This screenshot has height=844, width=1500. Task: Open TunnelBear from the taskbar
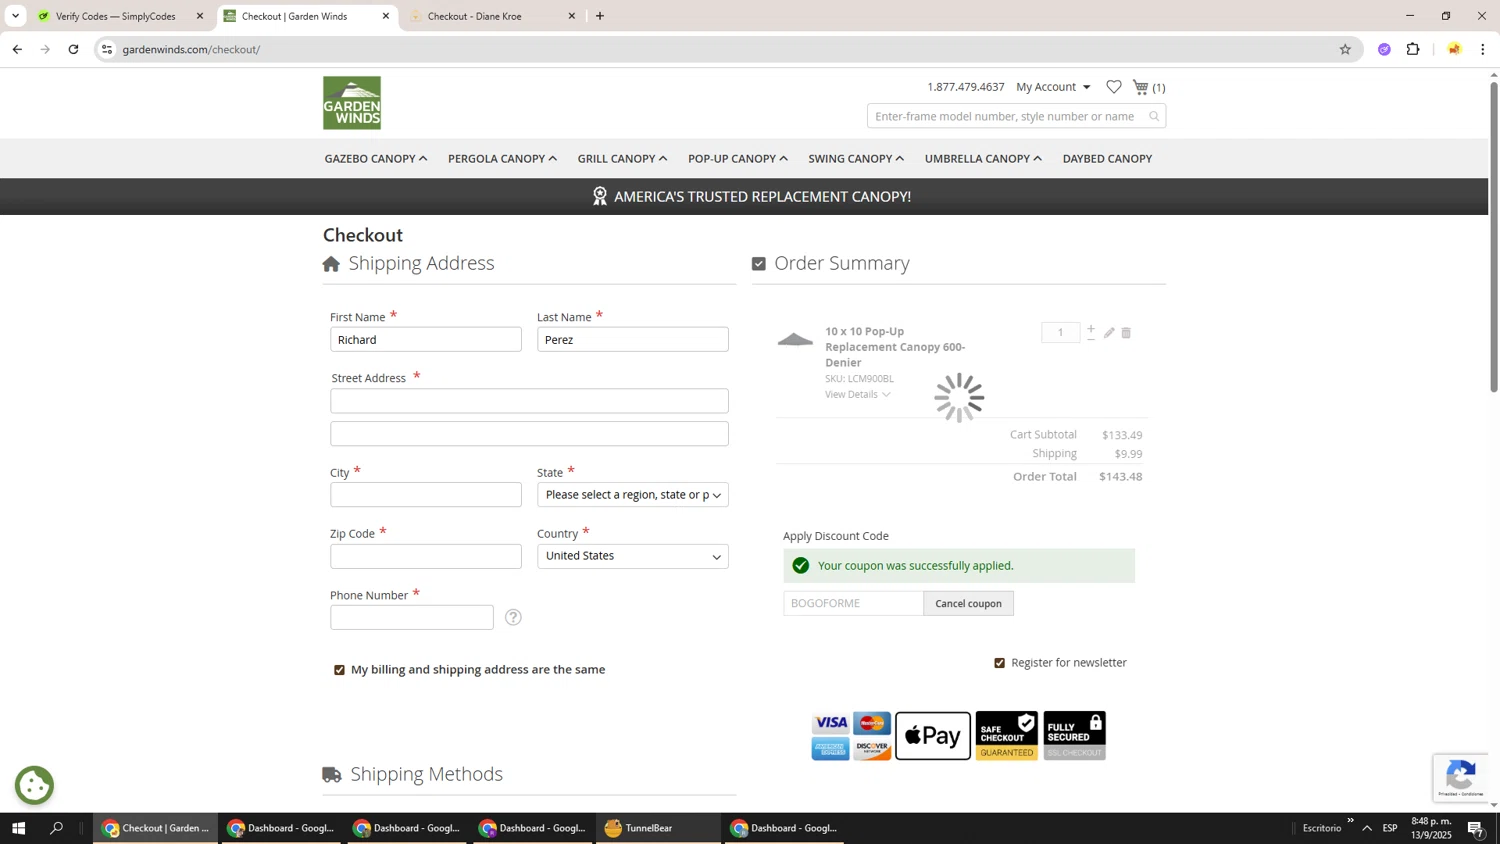[658, 828]
